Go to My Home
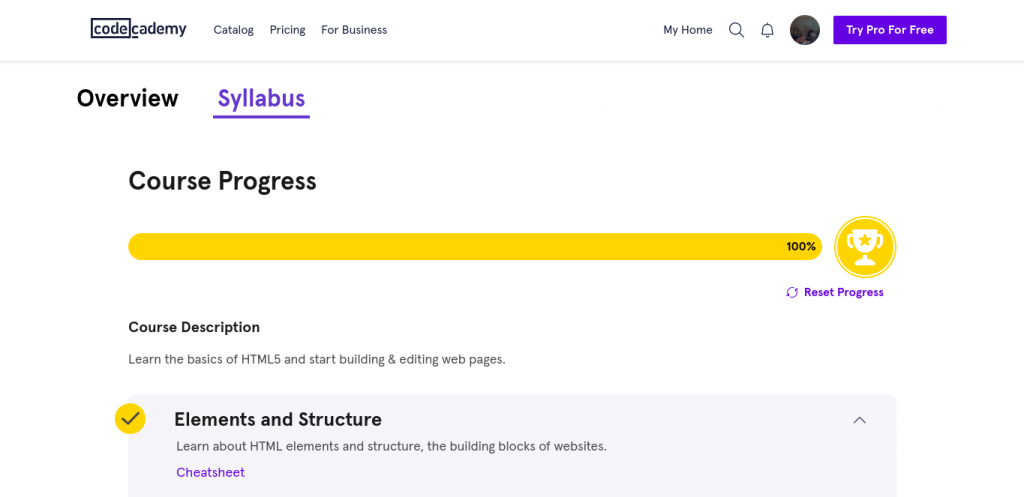The width and height of the screenshot is (1024, 497). (x=688, y=30)
